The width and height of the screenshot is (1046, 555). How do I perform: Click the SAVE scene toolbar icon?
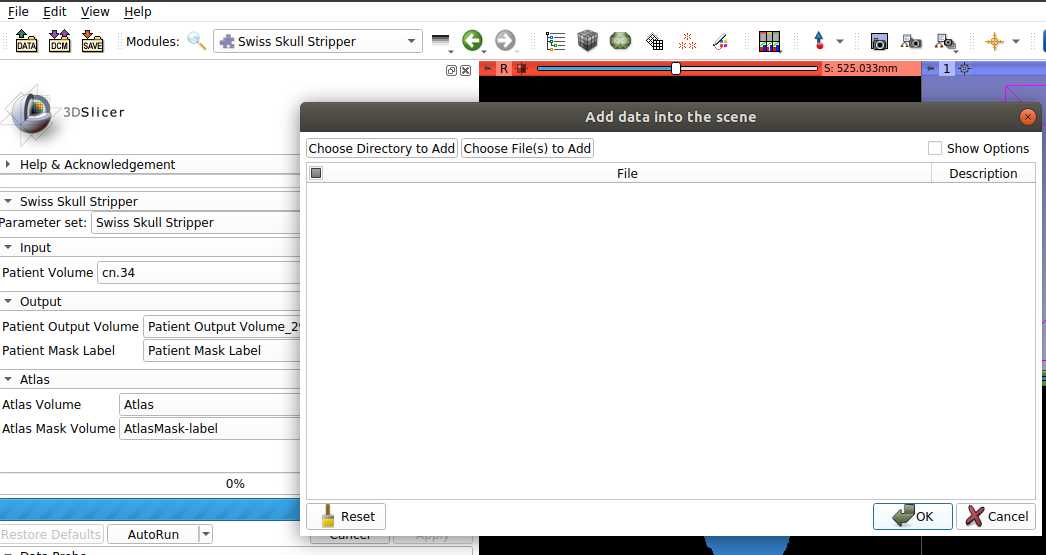92,41
